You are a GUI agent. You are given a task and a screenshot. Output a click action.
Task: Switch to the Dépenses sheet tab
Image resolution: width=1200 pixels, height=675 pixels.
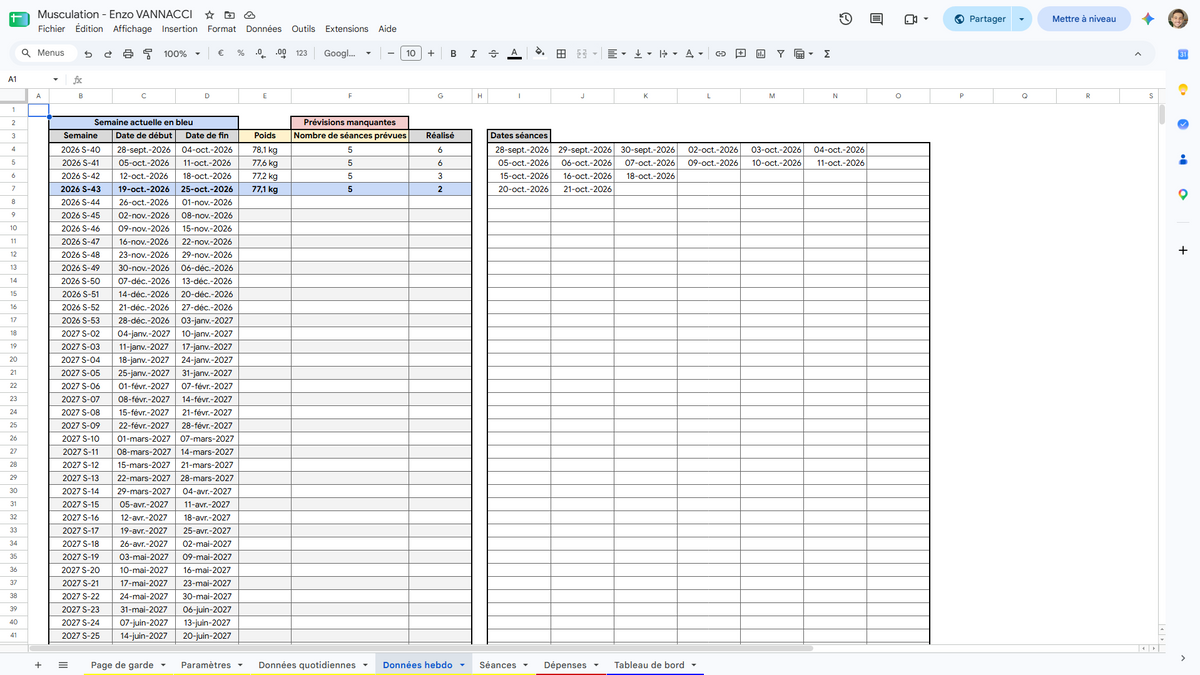coord(565,665)
